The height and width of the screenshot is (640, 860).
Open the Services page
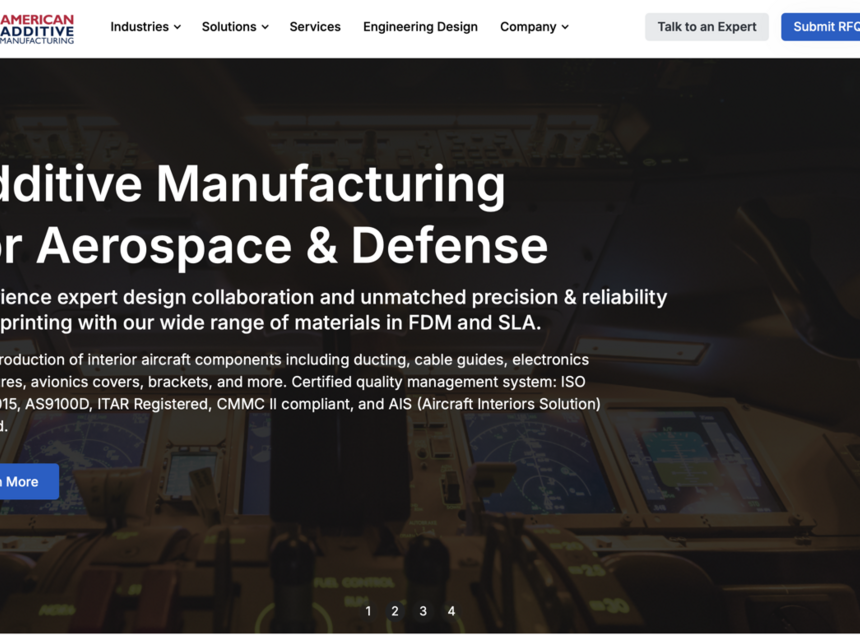point(315,27)
